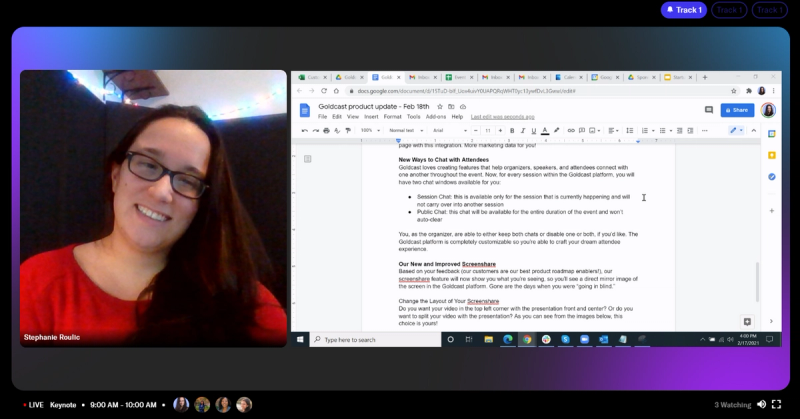Toggle italic formatting in Docs toolbar

pyautogui.click(x=523, y=131)
